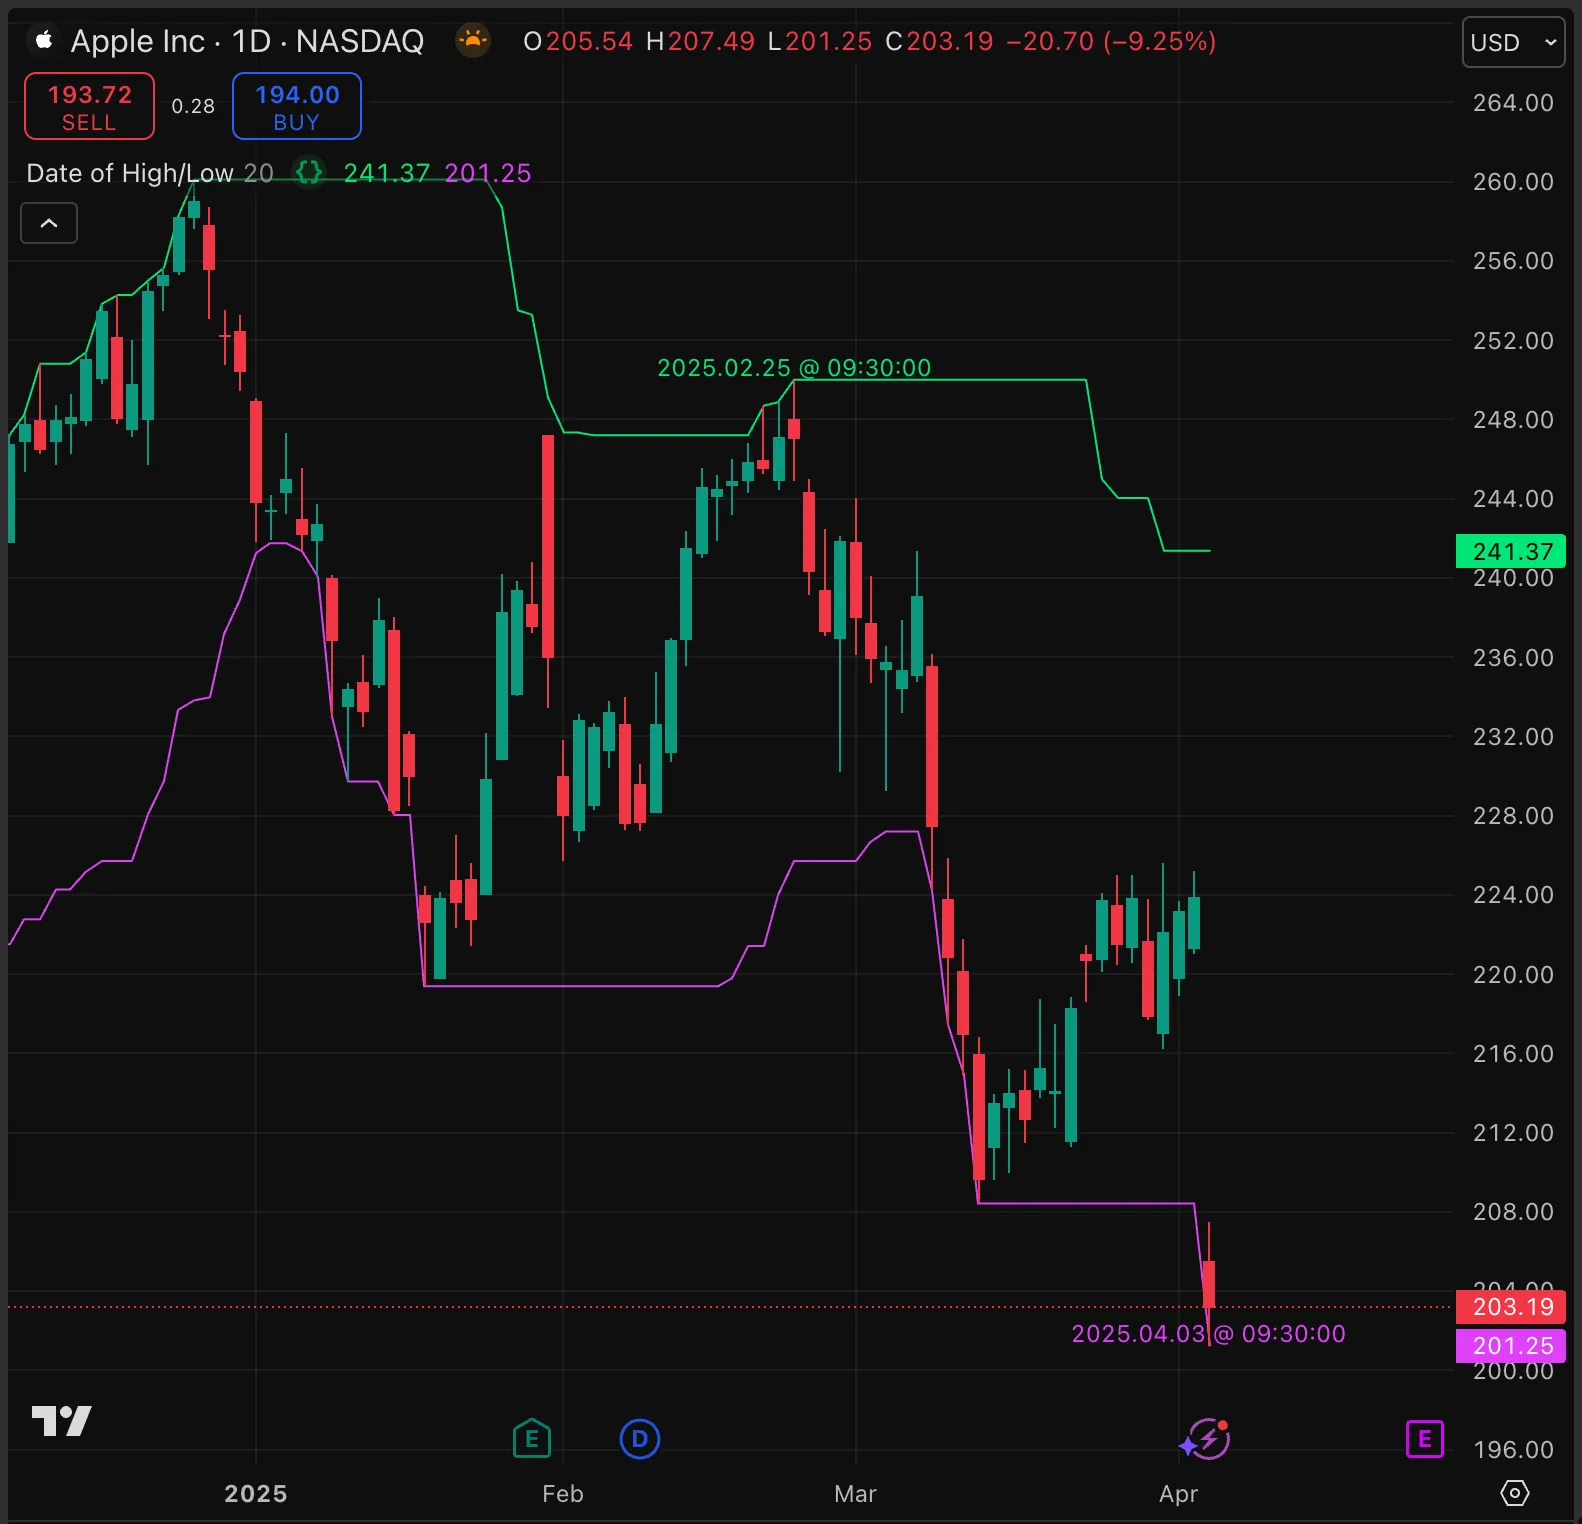Open chart settings hexagon icon
Image resolution: width=1582 pixels, height=1524 pixels.
click(1514, 1493)
